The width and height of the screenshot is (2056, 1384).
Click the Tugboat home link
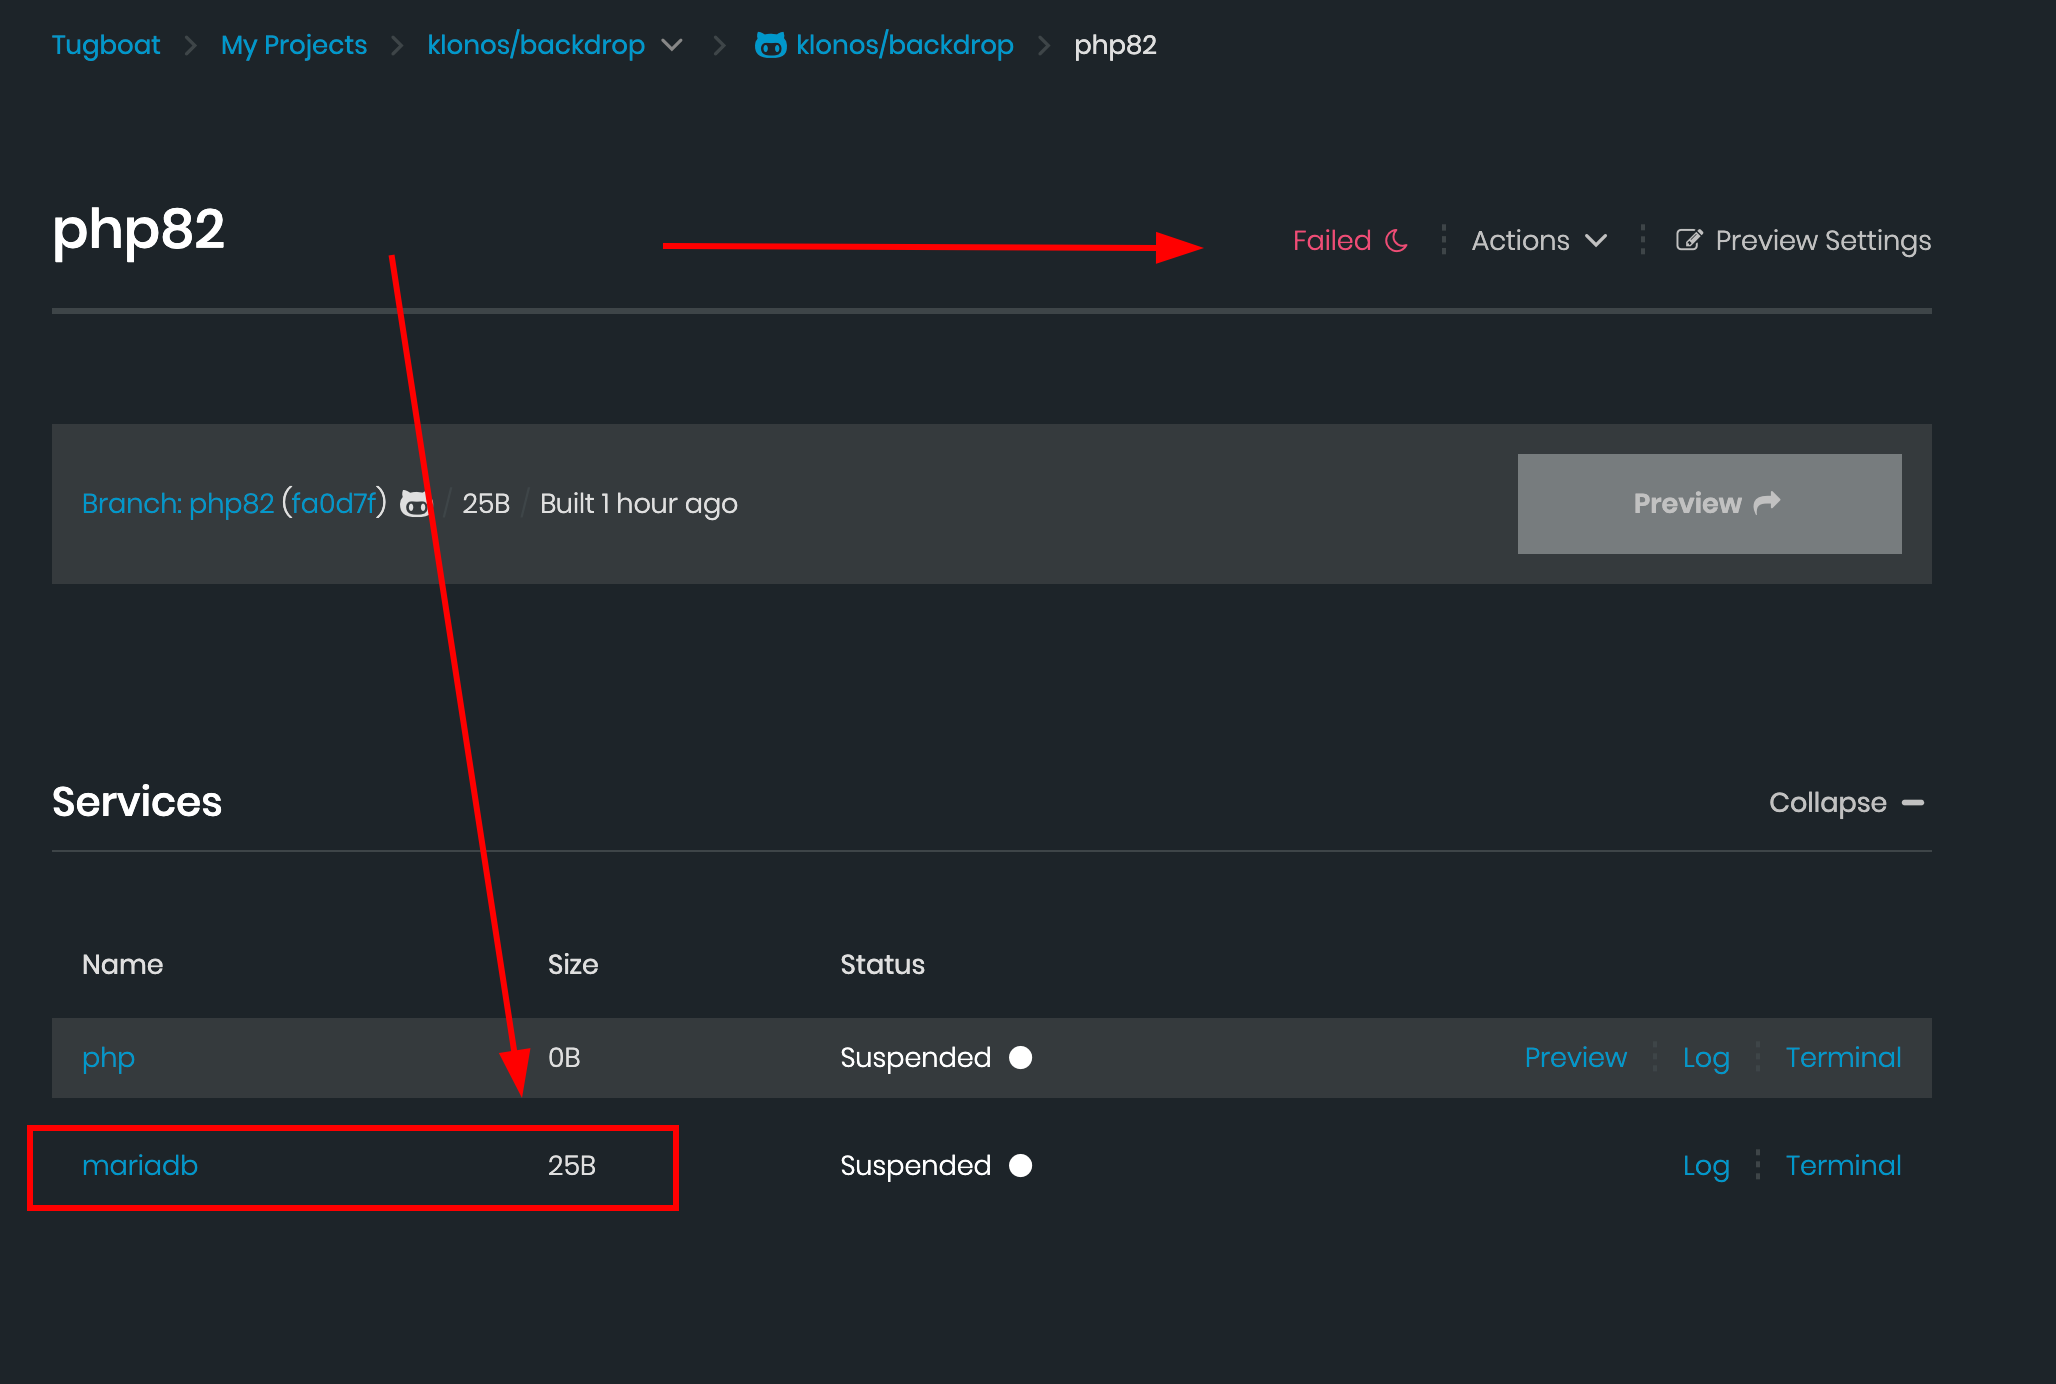pyautogui.click(x=105, y=45)
